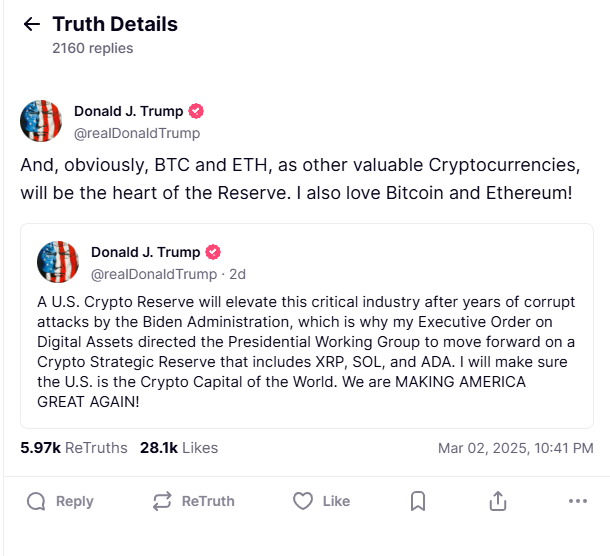Bookmark this Truth post
The height and width of the screenshot is (556, 610).
[x=419, y=501]
